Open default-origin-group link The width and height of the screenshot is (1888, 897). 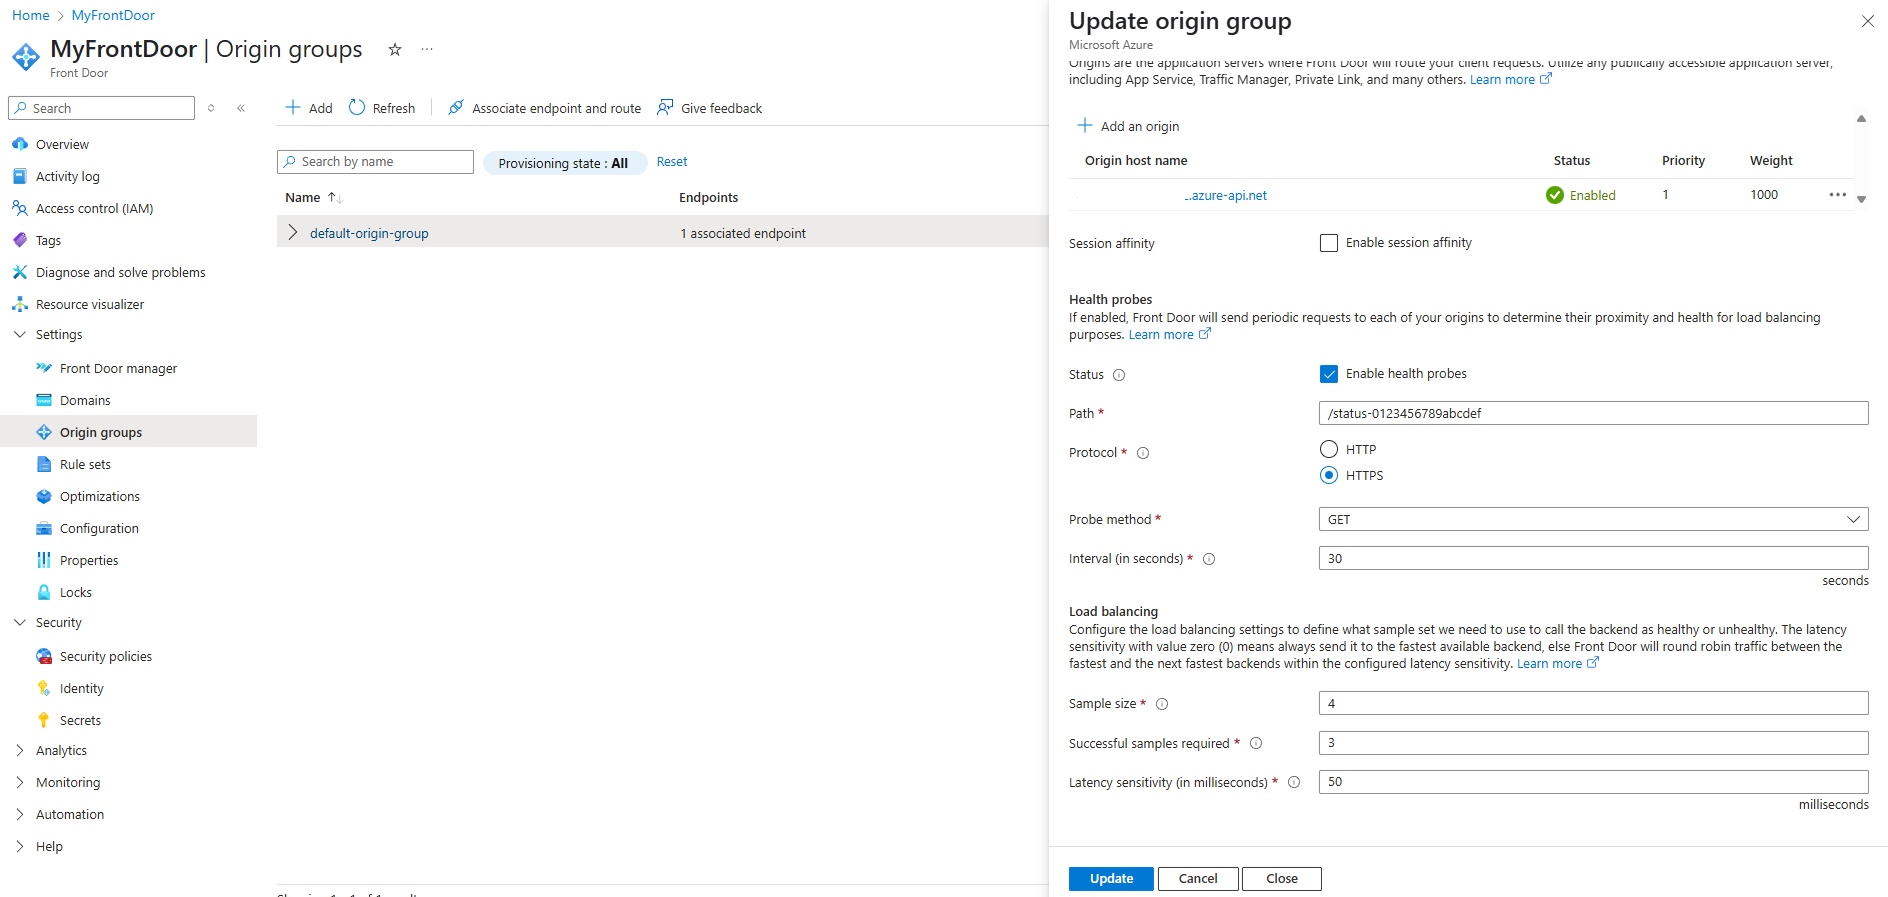tap(369, 233)
